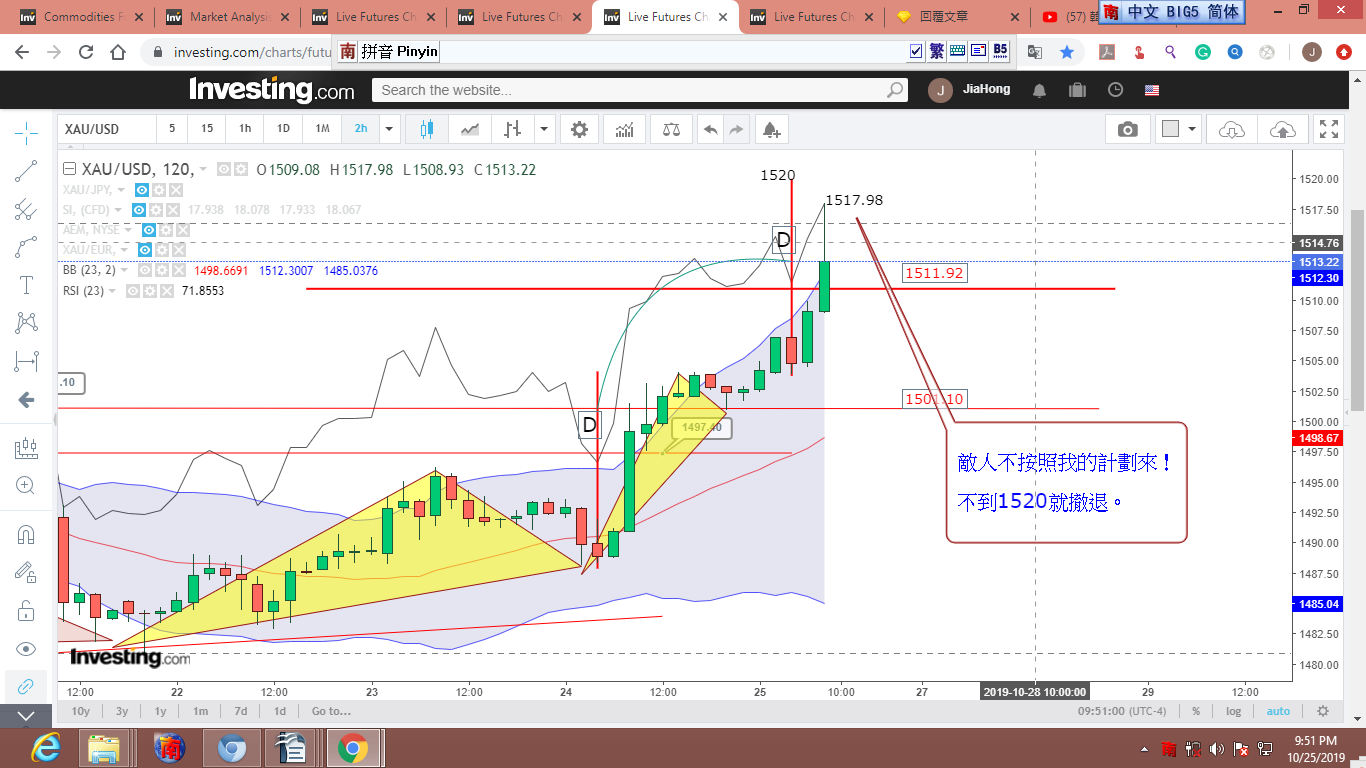
Task: Add an alert with bell icon
Action: [x=770, y=129]
